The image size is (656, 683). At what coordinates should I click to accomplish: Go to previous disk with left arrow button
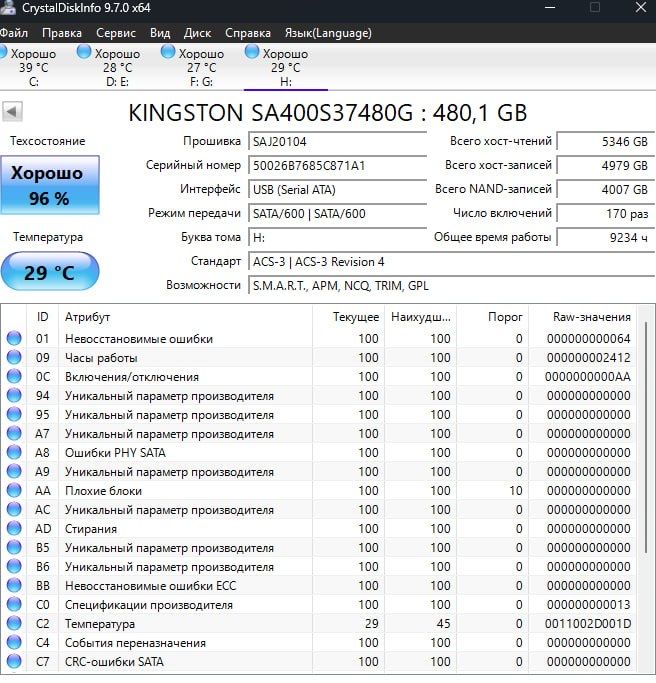12,112
